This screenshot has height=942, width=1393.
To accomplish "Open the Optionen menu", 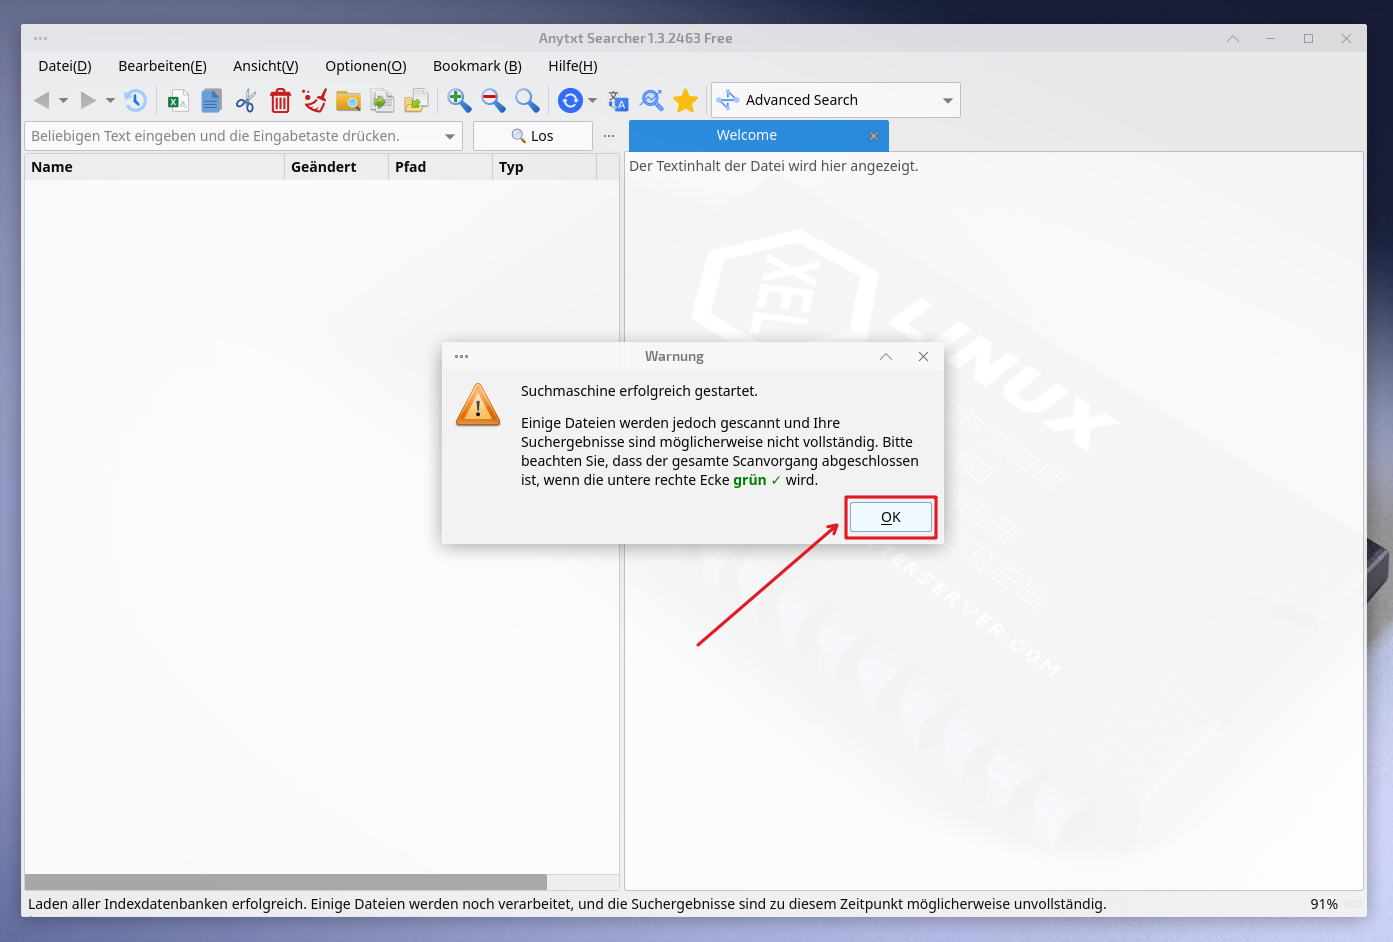I will (x=365, y=66).
